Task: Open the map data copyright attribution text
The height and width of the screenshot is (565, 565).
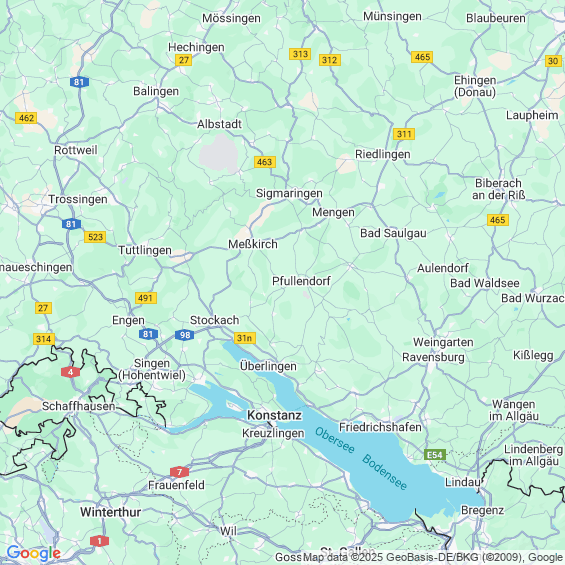Action: [x=420, y=557]
